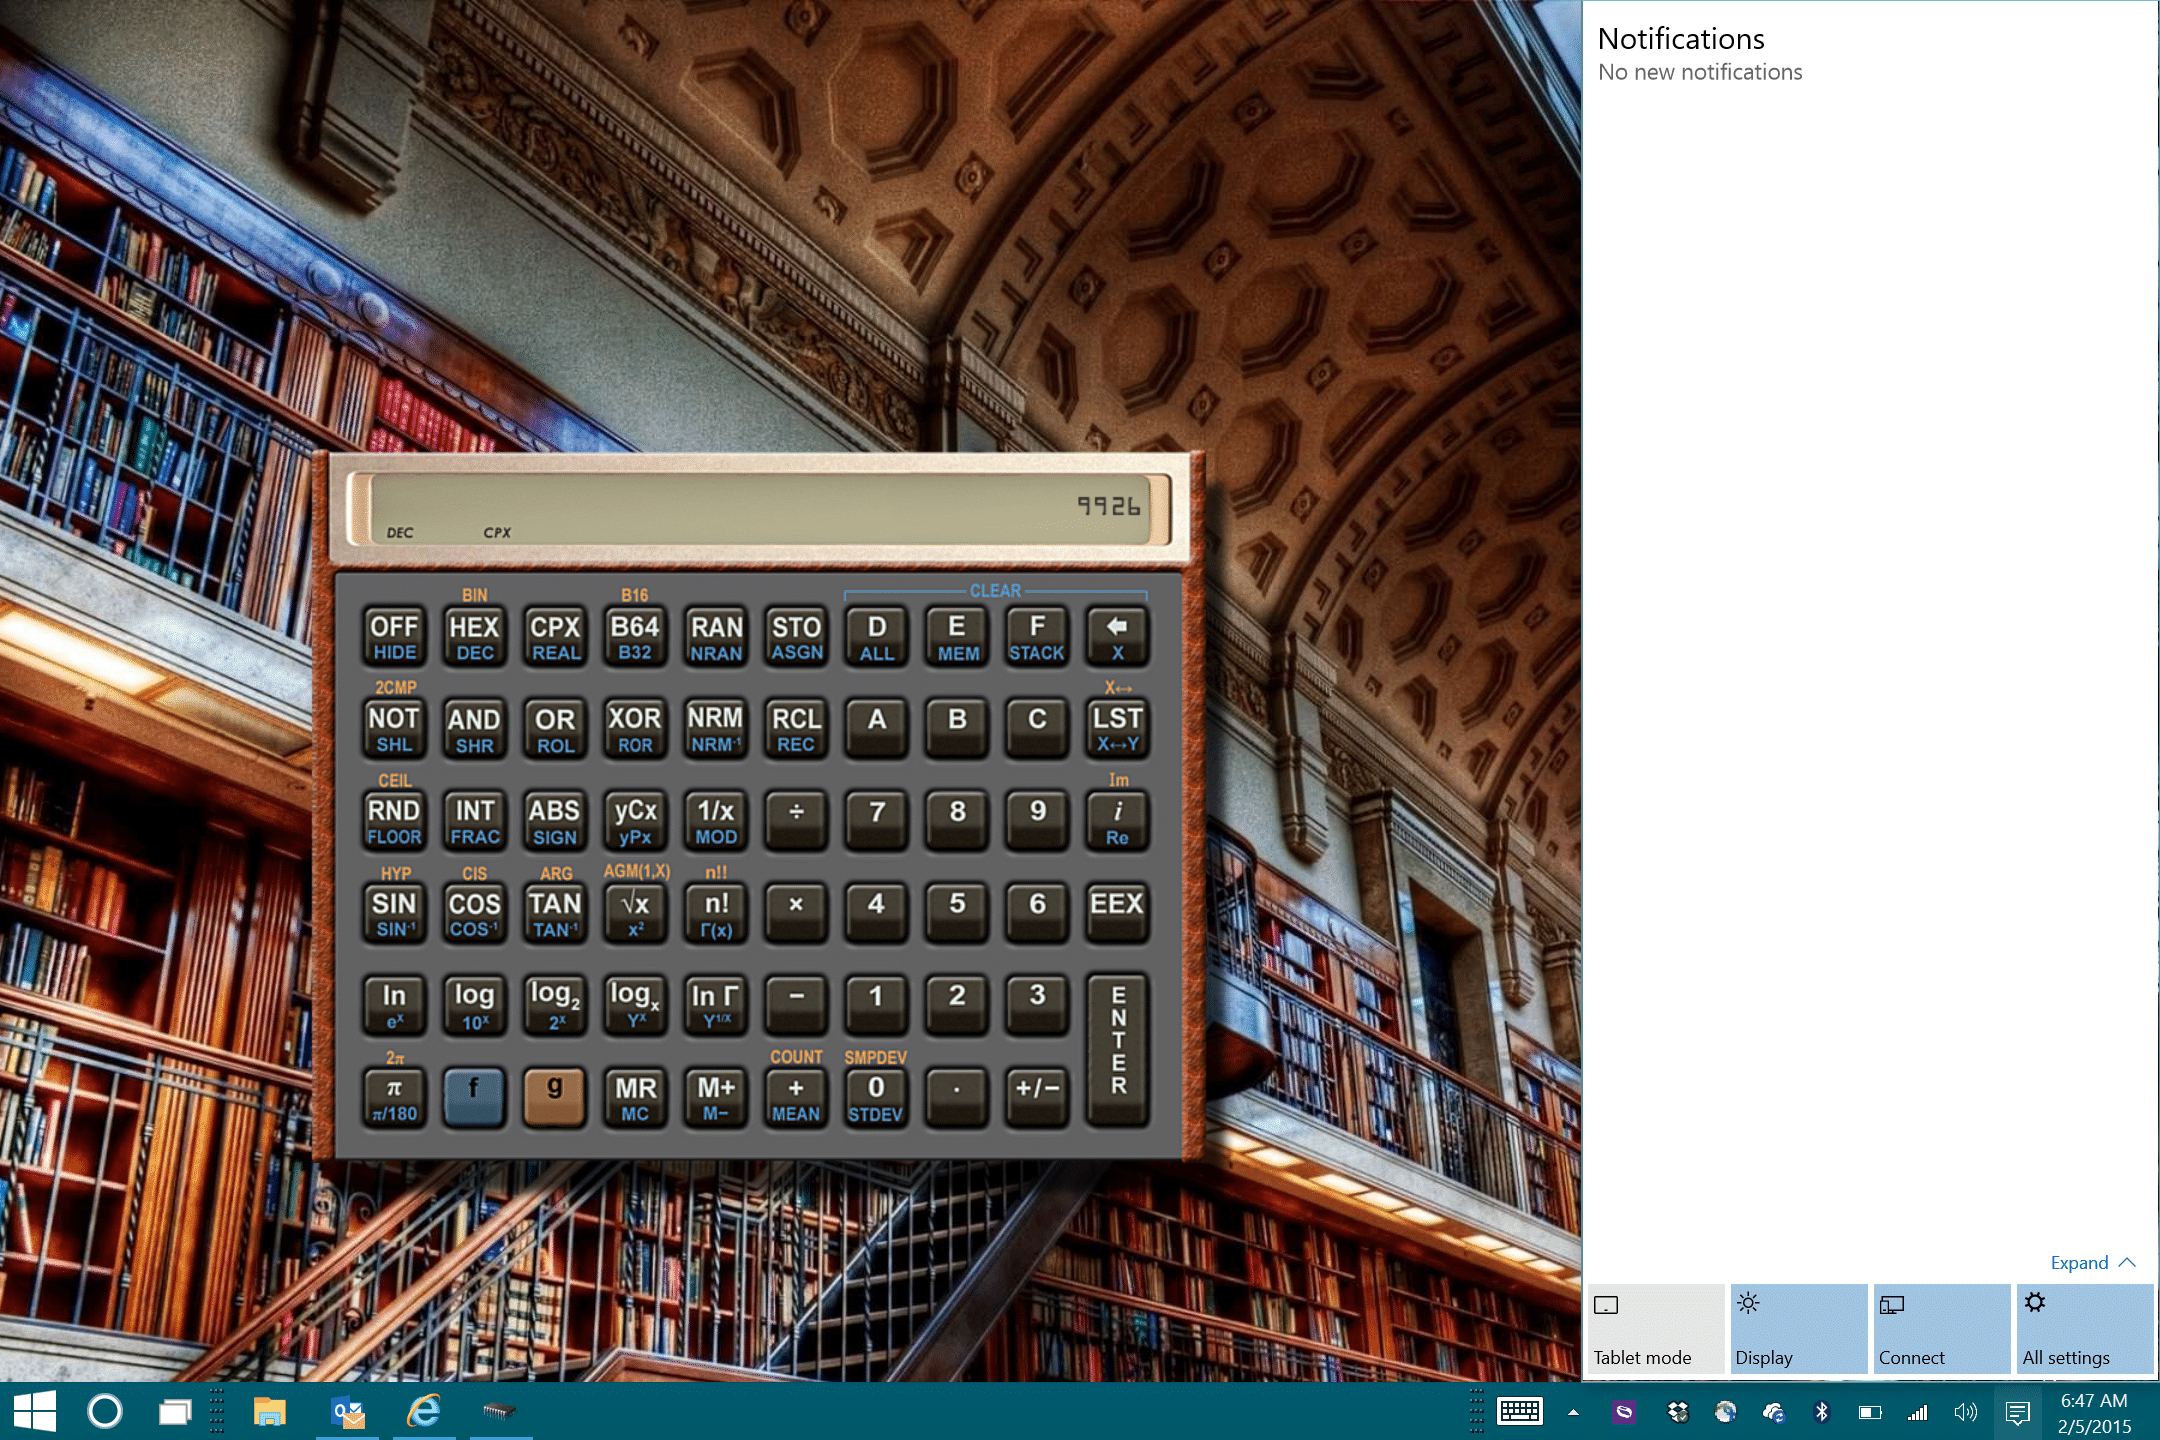Click the D/ALL clear key

pos(877,637)
